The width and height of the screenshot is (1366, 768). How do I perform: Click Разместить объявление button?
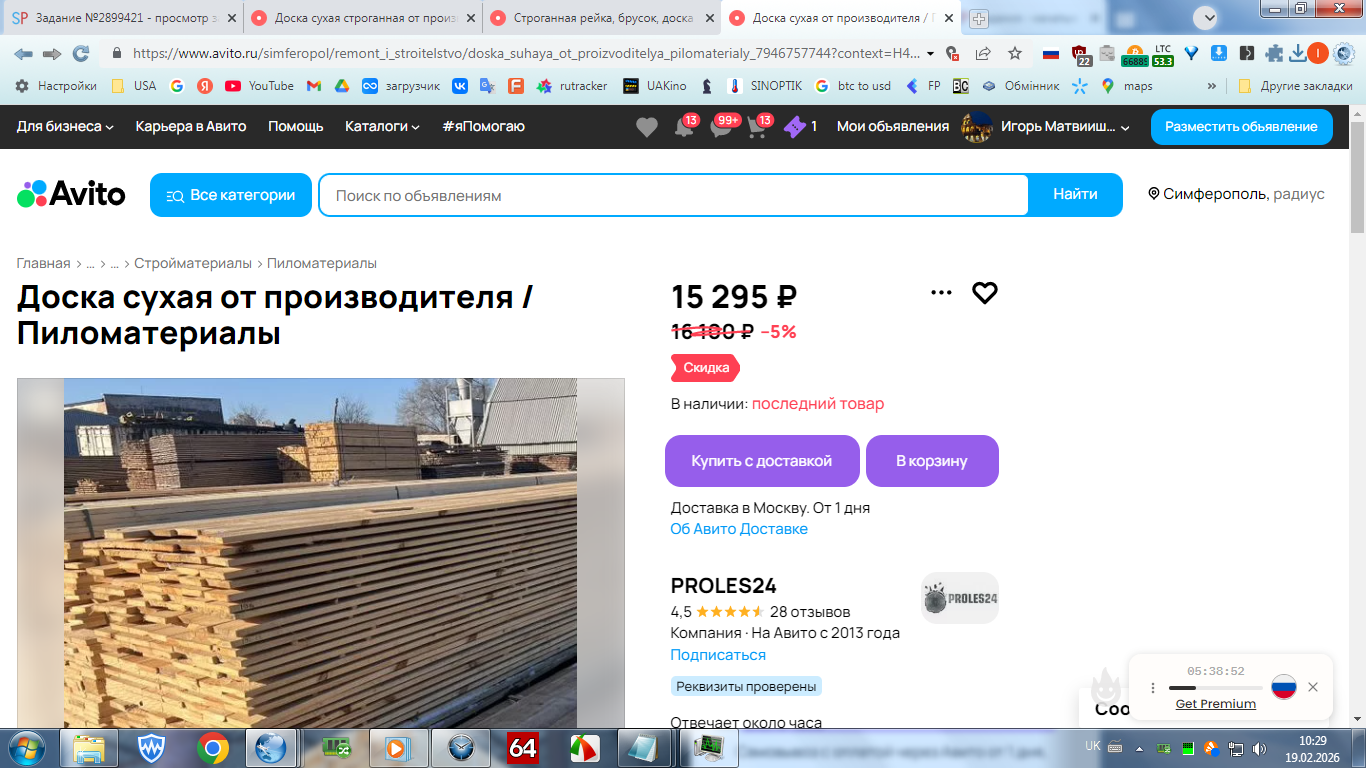(x=1242, y=127)
